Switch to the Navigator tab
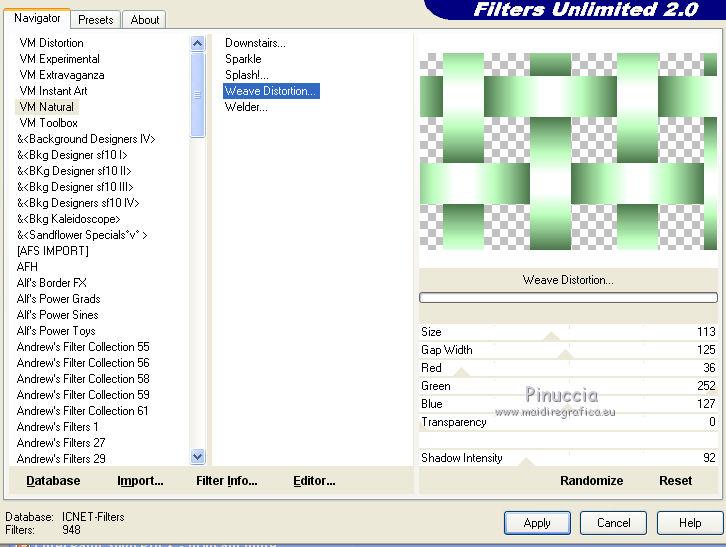 [x=37, y=18]
